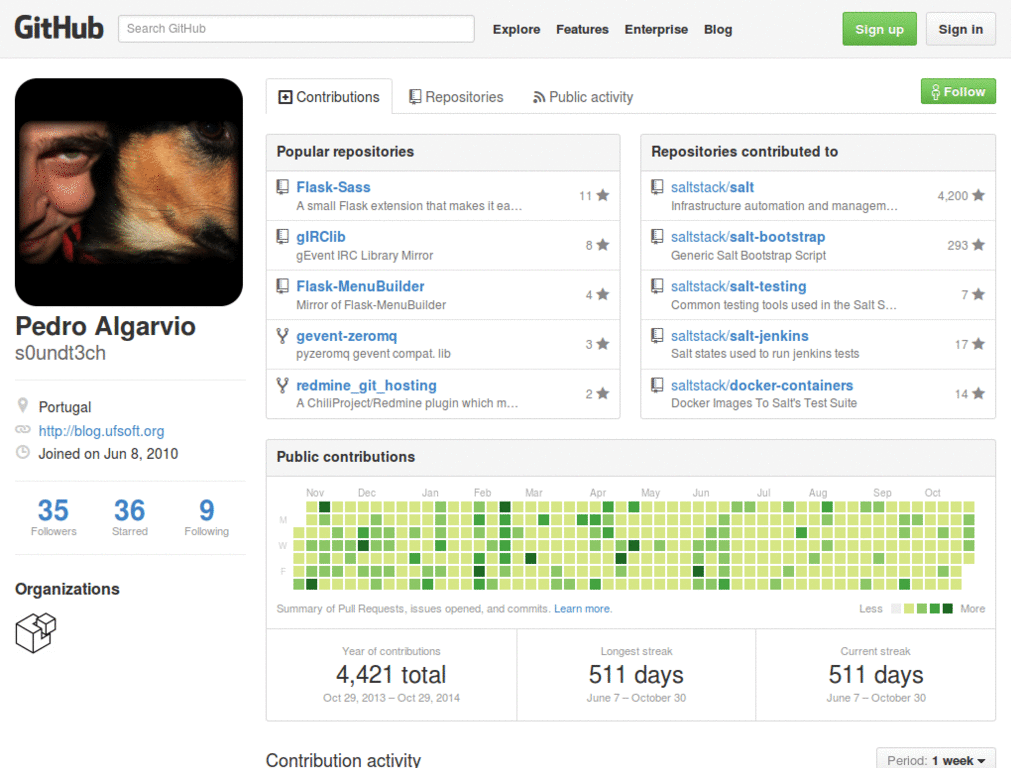Click the repo icon beside gIRClib
1024x768 pixels.
click(282, 236)
